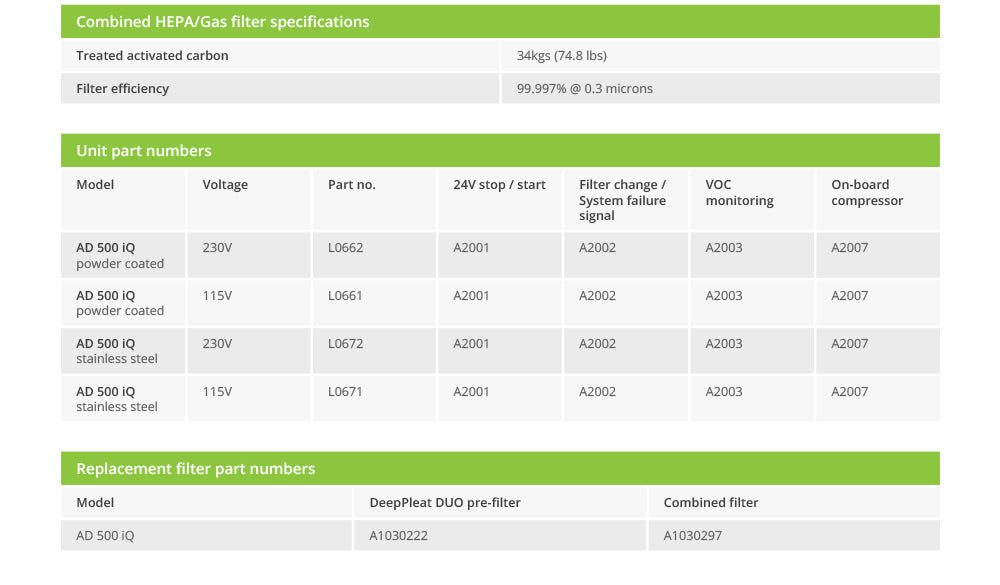Select the Voltage column header
1000x585 pixels.
225,185
